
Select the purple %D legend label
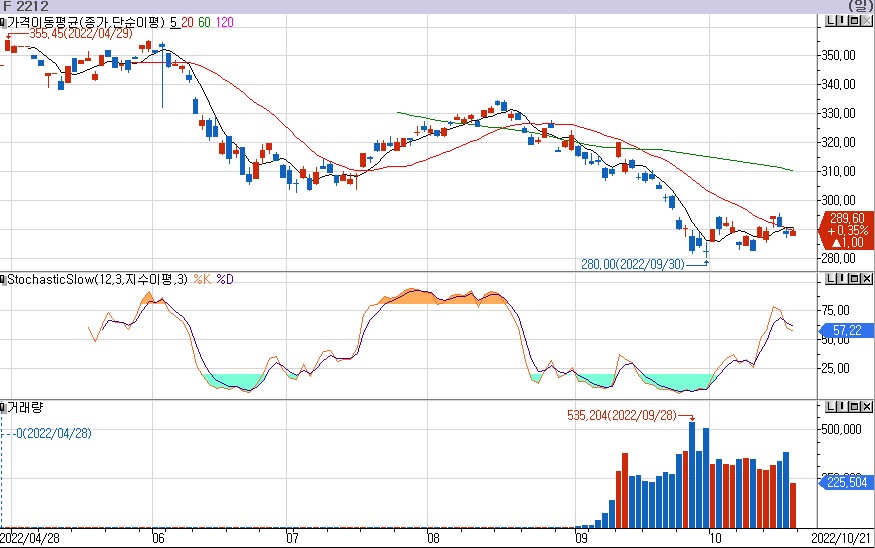point(225,279)
